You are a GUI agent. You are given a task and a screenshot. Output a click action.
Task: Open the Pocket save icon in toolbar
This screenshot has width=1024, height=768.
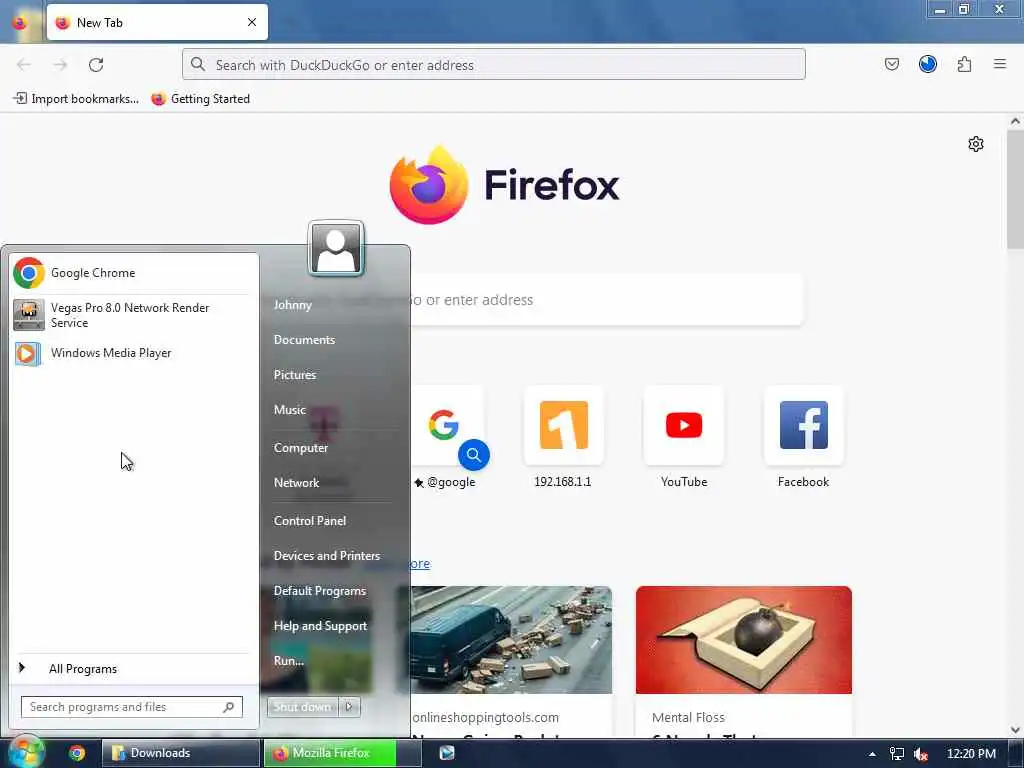point(891,64)
